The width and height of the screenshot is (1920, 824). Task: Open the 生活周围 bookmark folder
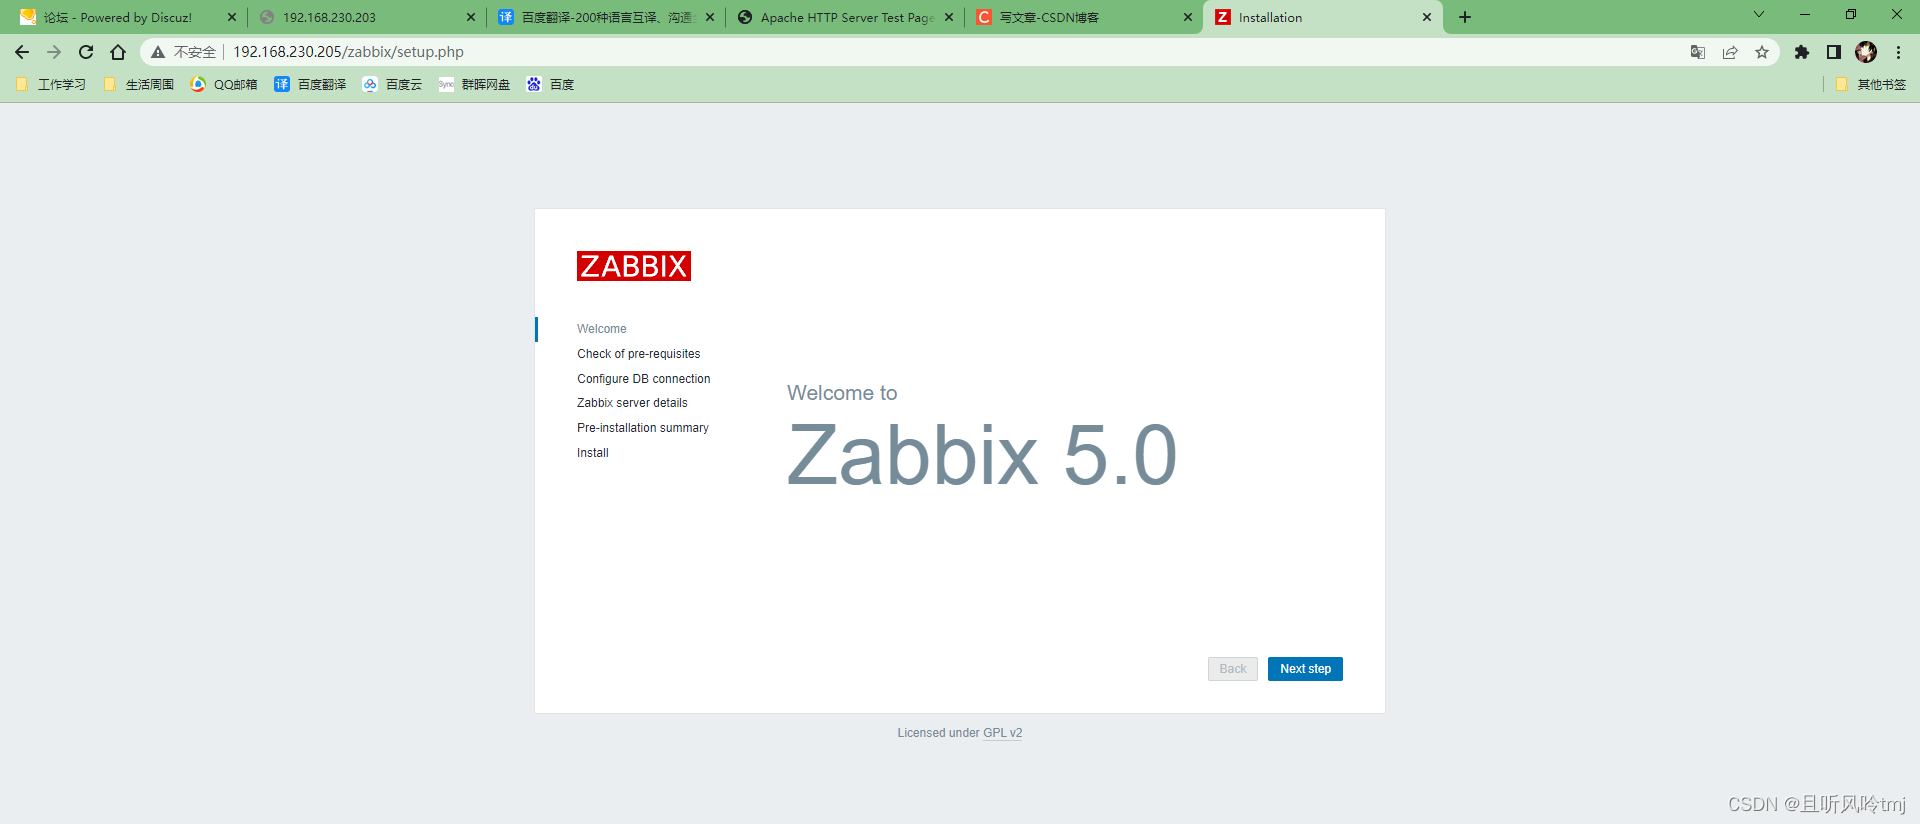139,85
